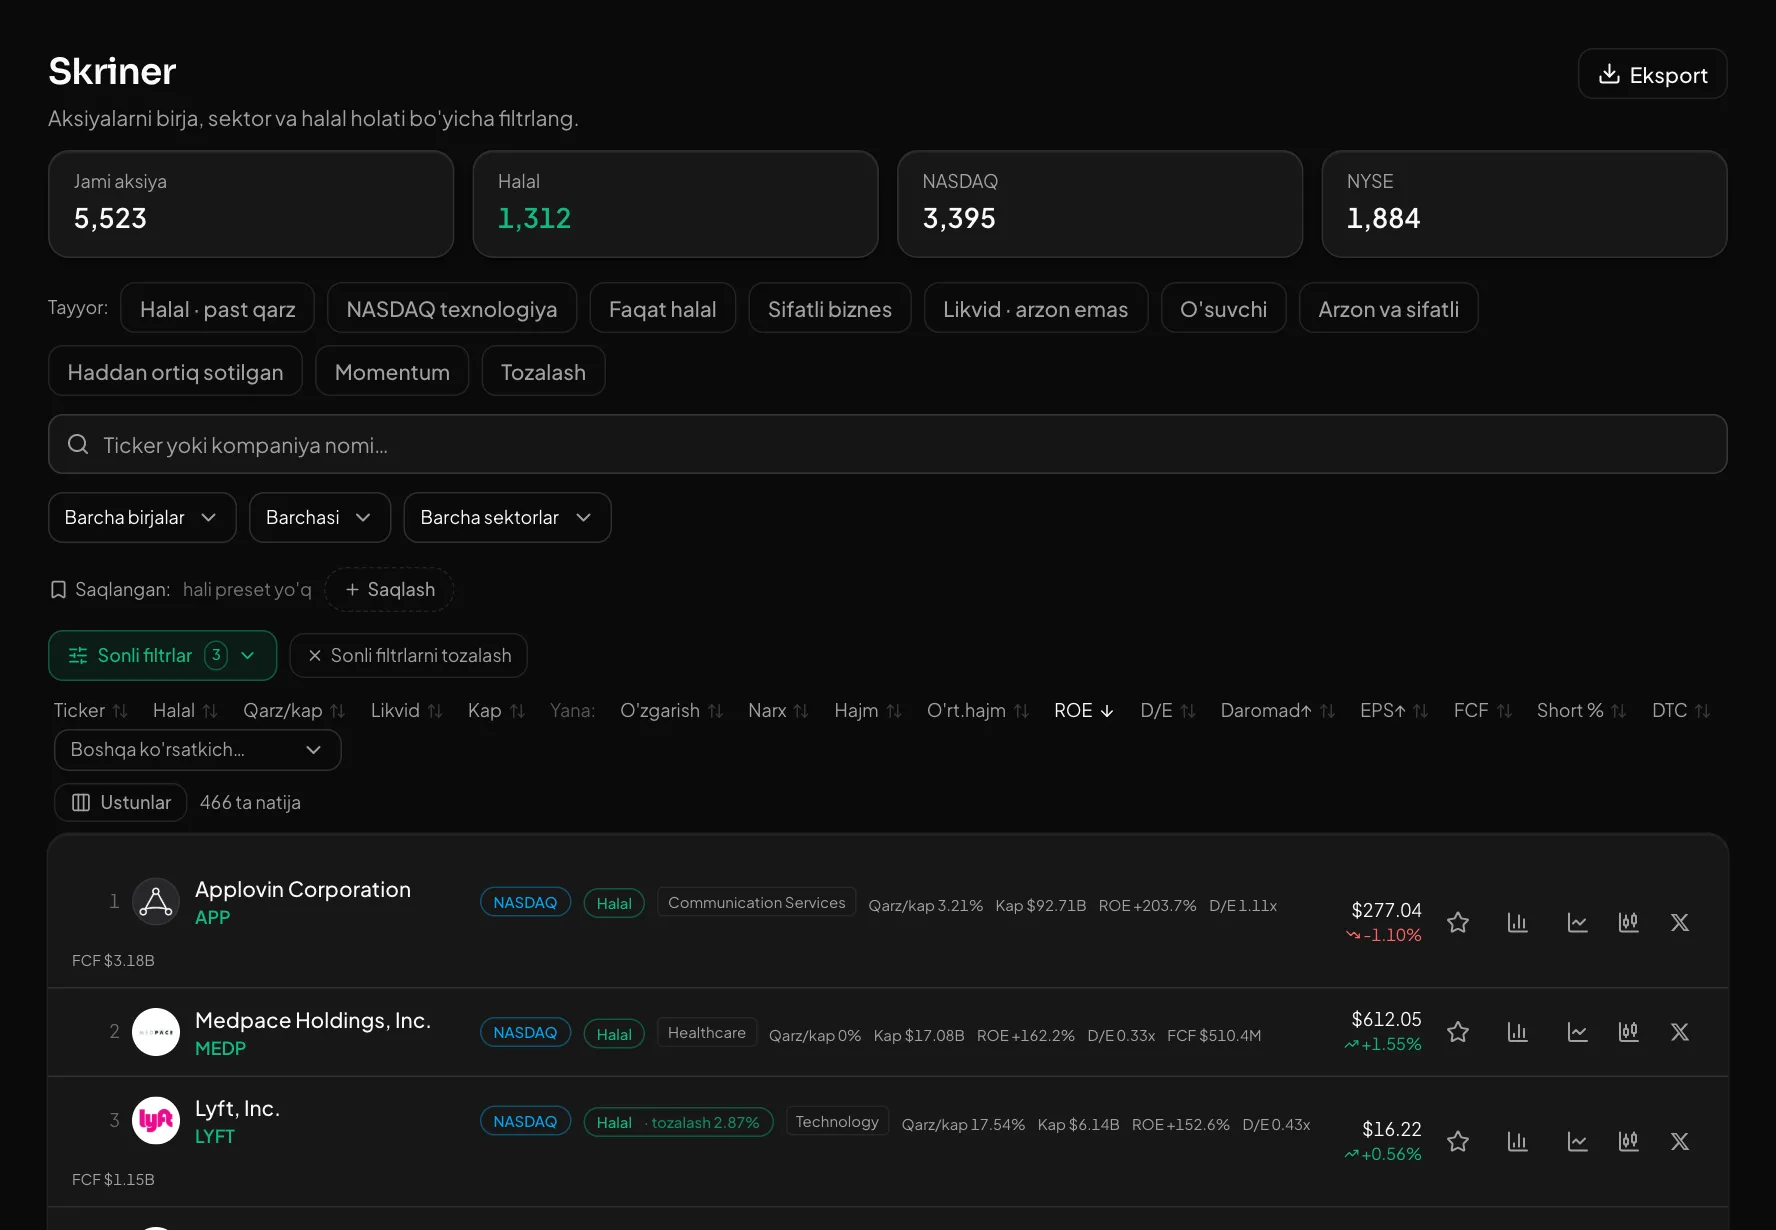Image resolution: width=1776 pixels, height=1230 pixels.
Task: Select the Haddan ortiq sotilgan preset
Action: 175,371
